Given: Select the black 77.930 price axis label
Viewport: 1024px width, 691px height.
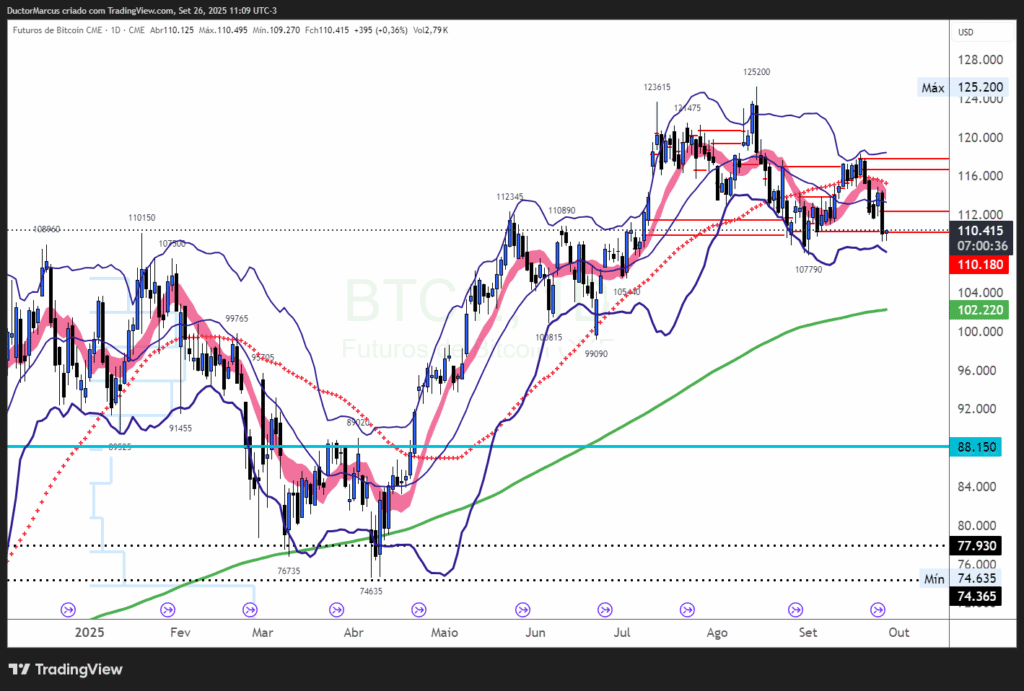Looking at the screenshot, I should point(980,546).
